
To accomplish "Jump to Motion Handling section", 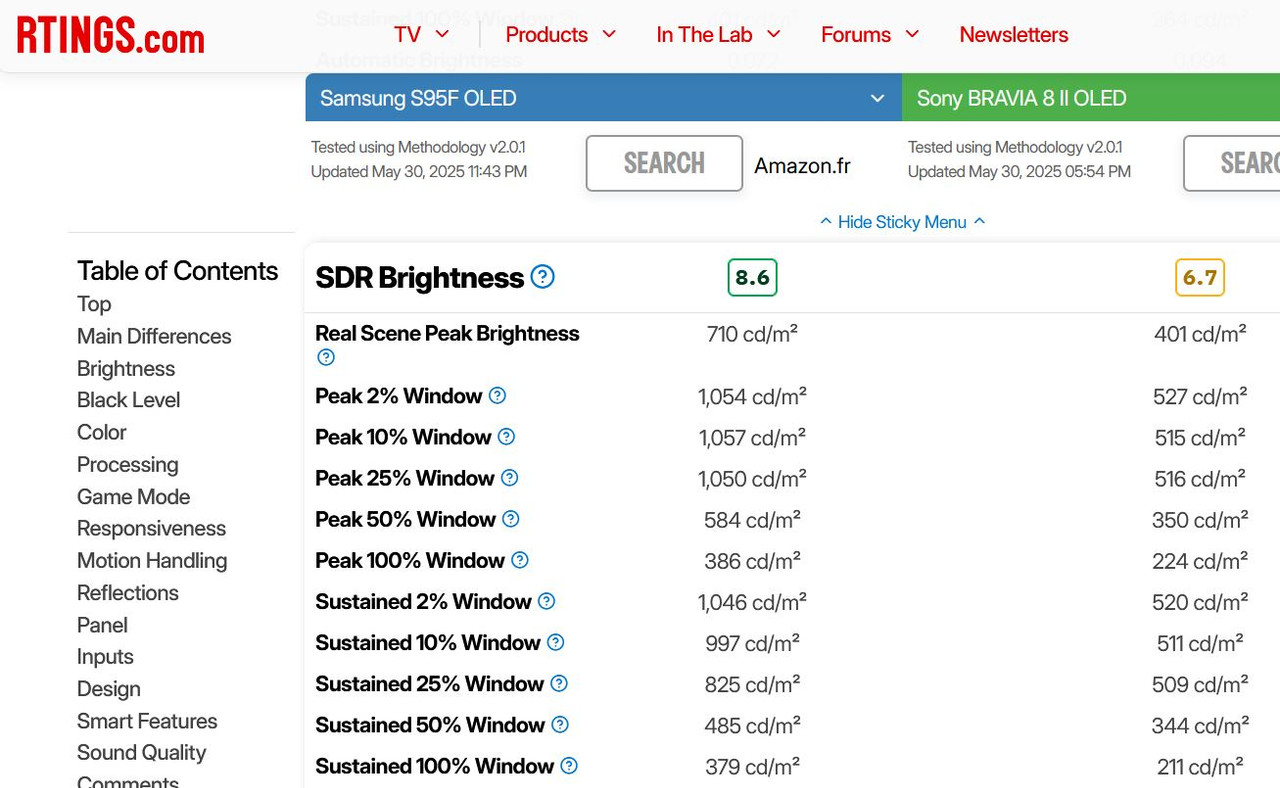I will [152, 560].
